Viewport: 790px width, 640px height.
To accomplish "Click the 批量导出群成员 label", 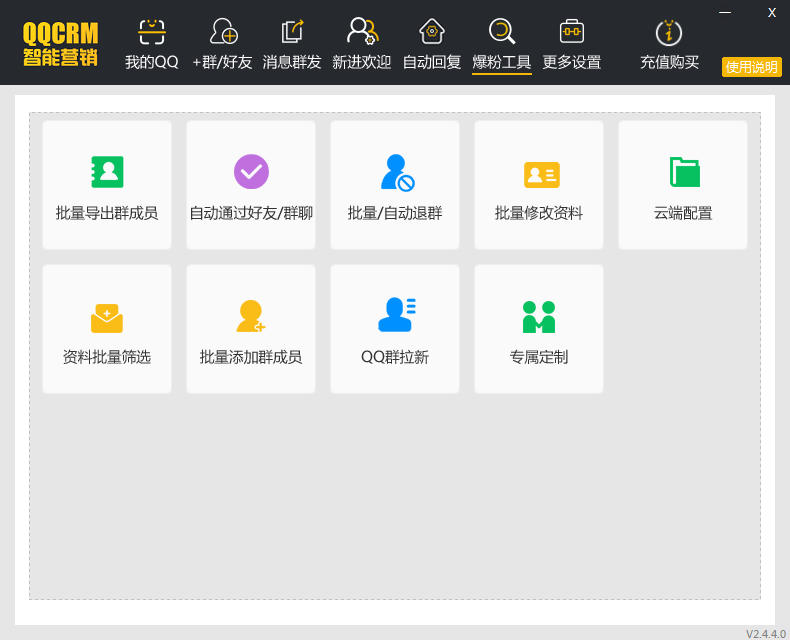I will [107, 213].
